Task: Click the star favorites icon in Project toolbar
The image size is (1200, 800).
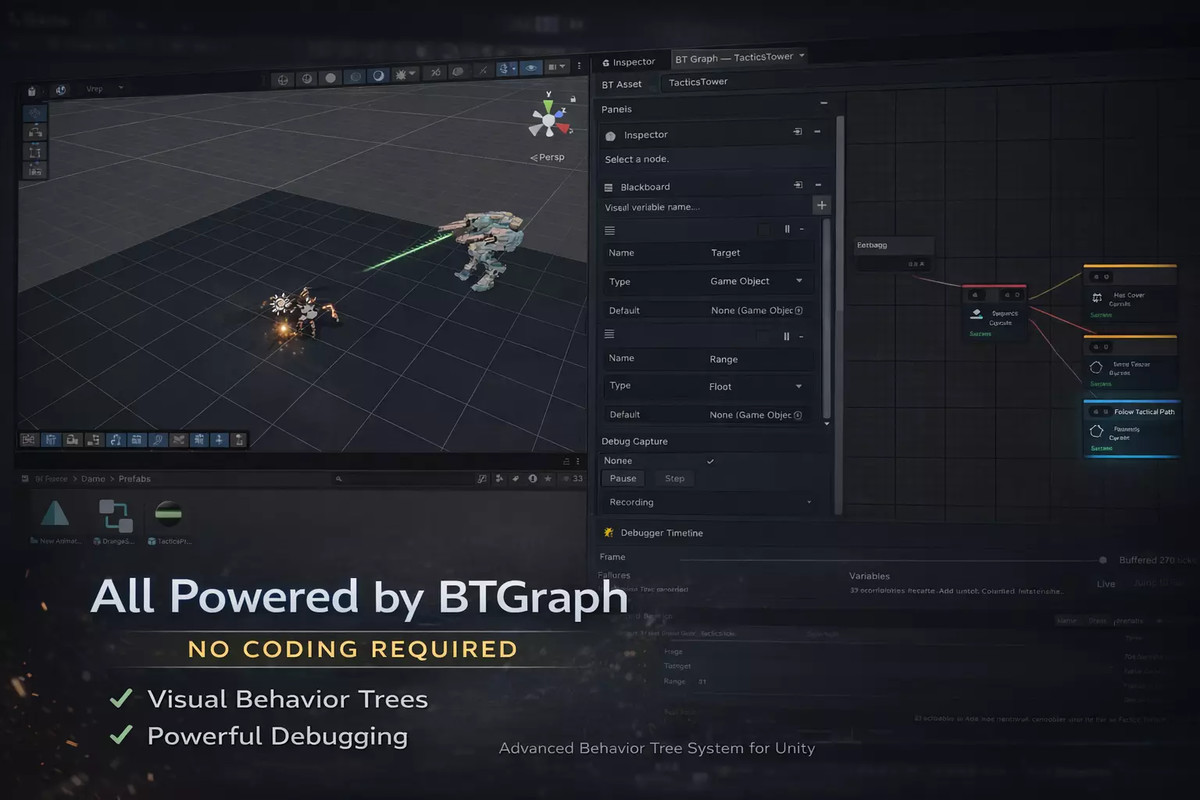Action: (547, 479)
